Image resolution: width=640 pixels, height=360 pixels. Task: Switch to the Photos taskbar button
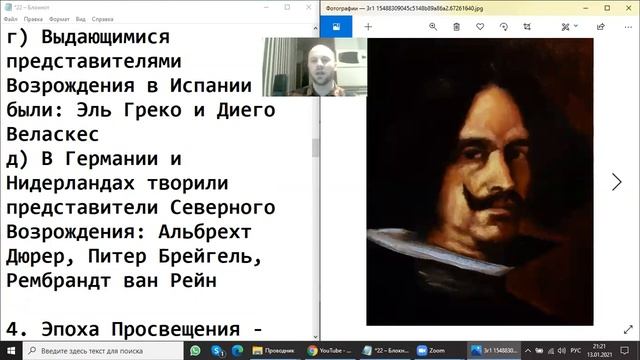coord(494,351)
